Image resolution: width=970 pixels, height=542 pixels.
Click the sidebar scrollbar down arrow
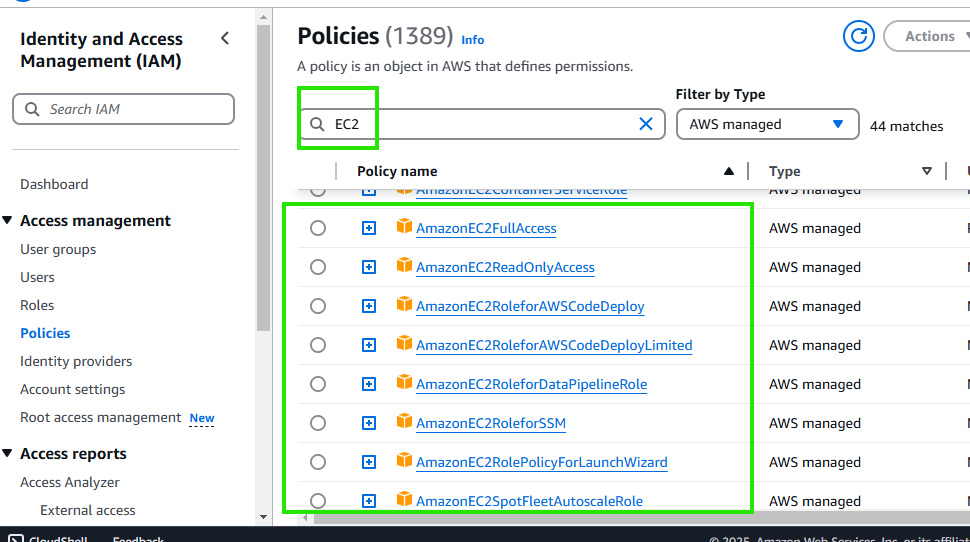click(x=264, y=517)
